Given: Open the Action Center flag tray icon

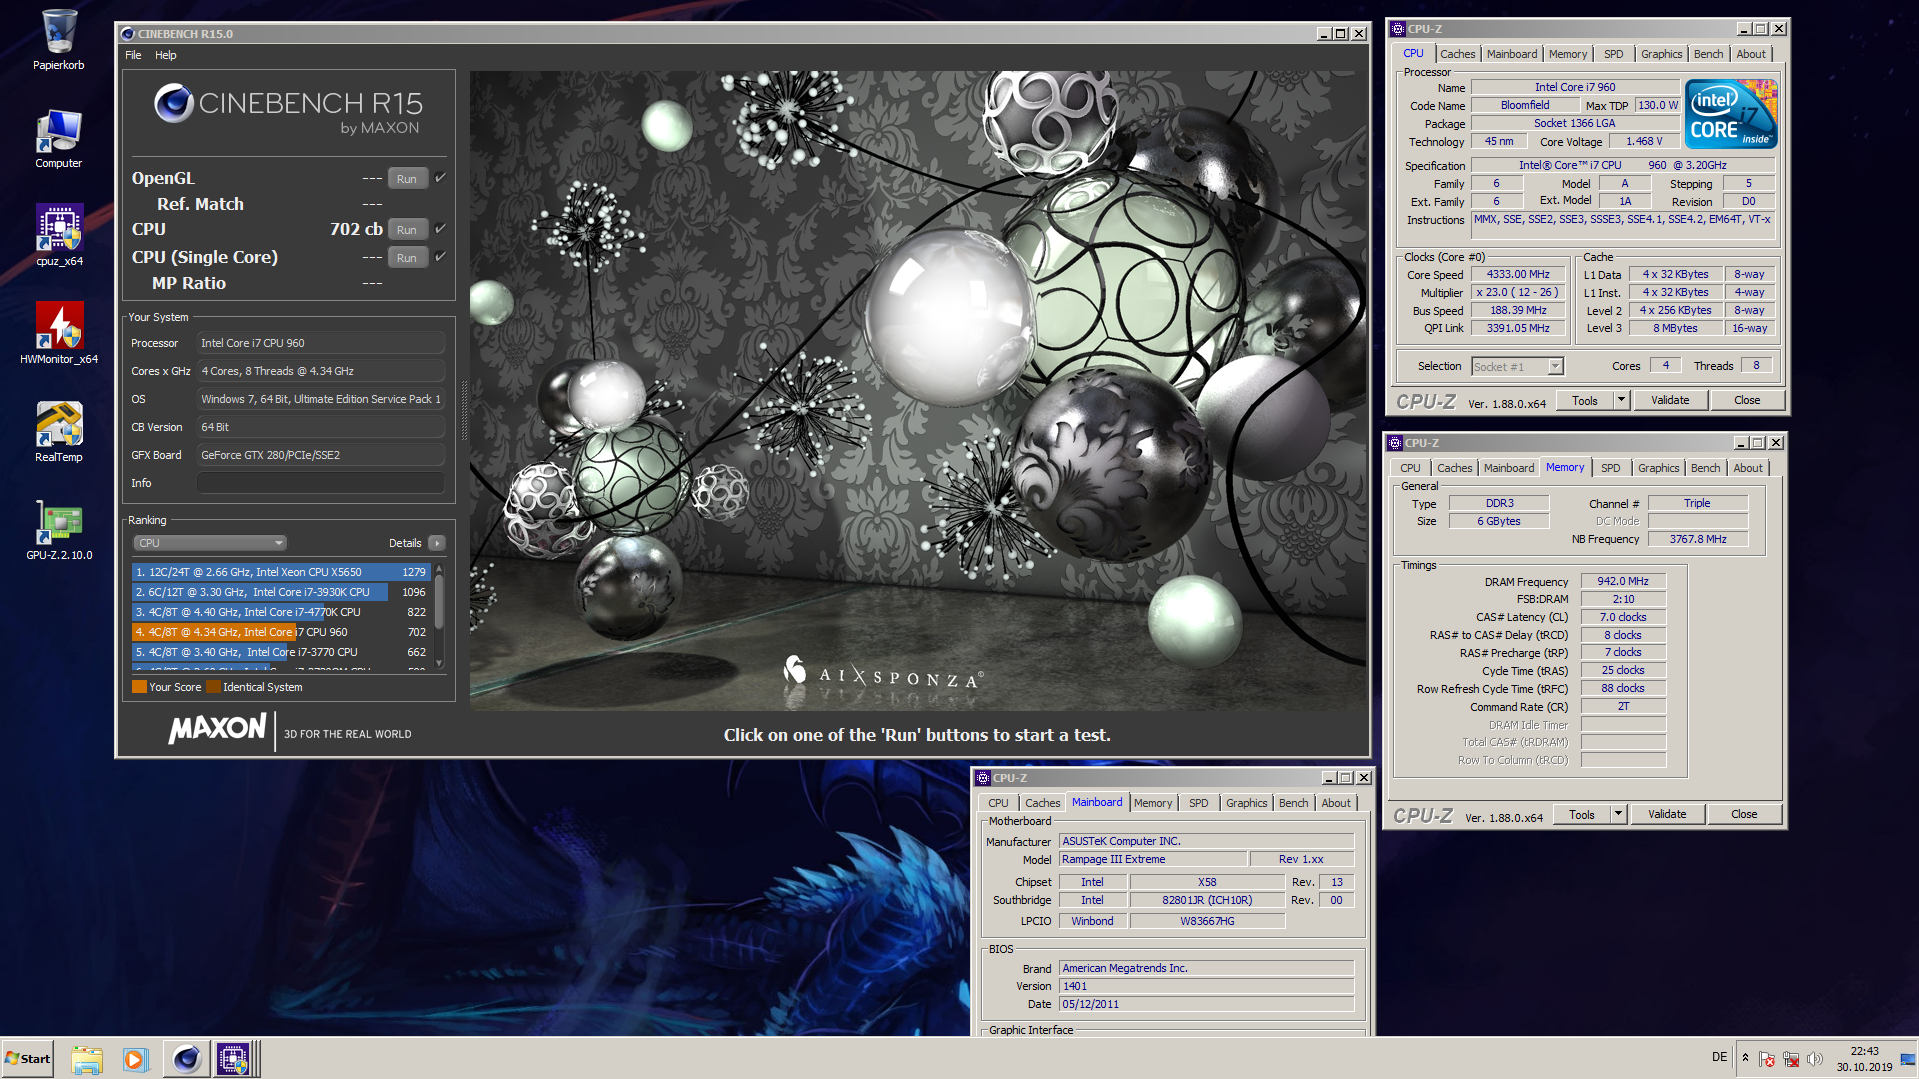Looking at the screenshot, I should click(x=1767, y=1059).
